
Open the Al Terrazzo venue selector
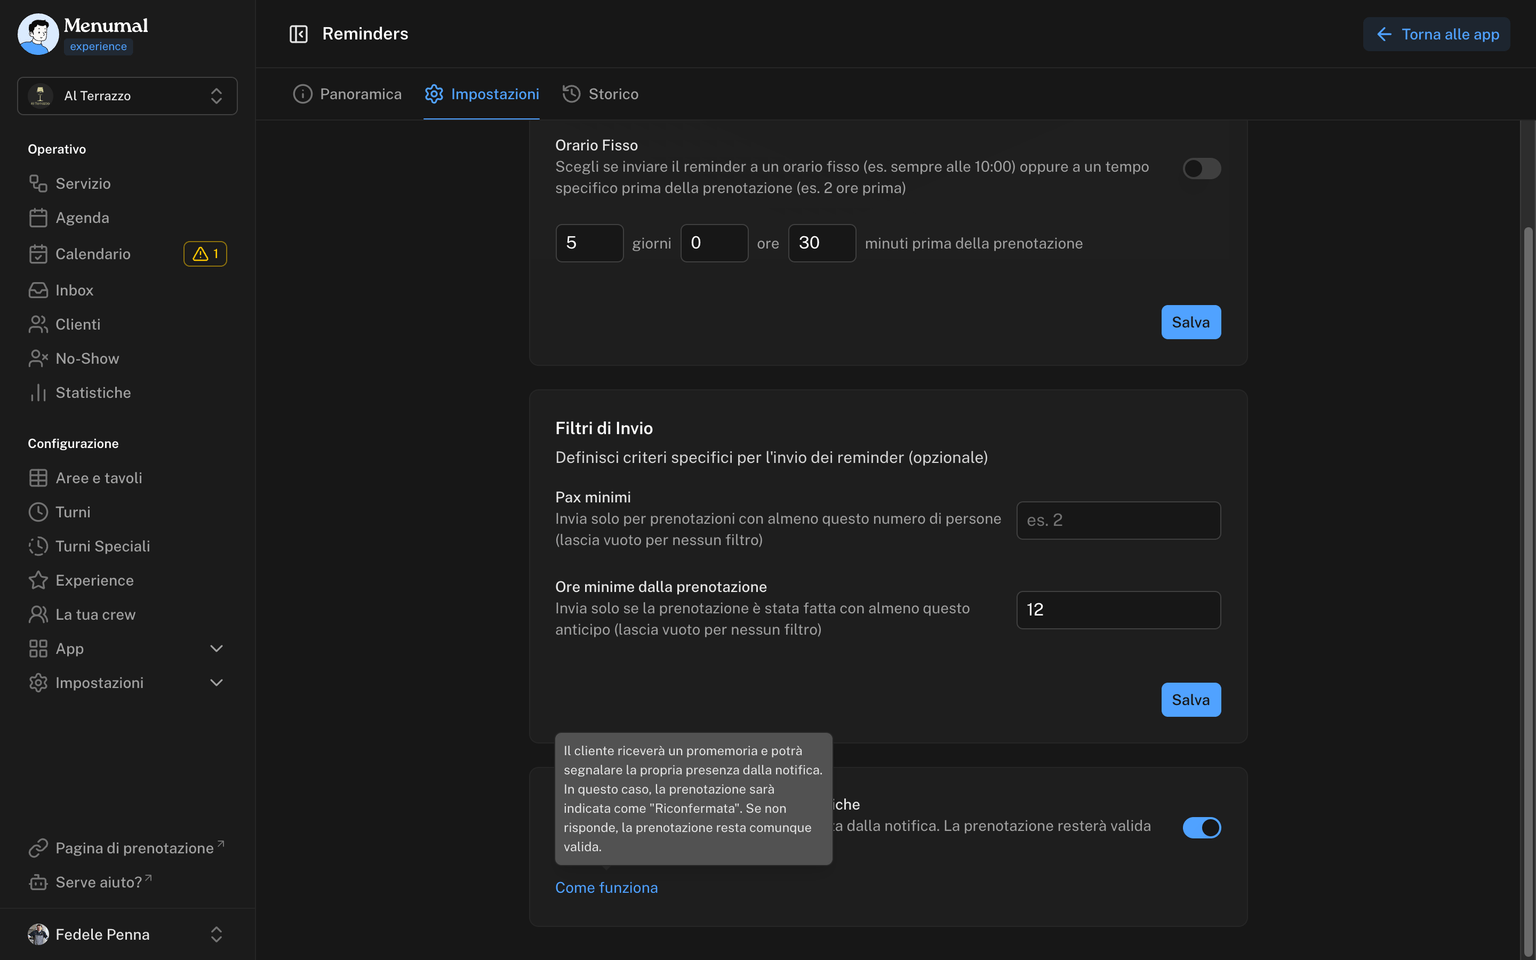pos(127,96)
